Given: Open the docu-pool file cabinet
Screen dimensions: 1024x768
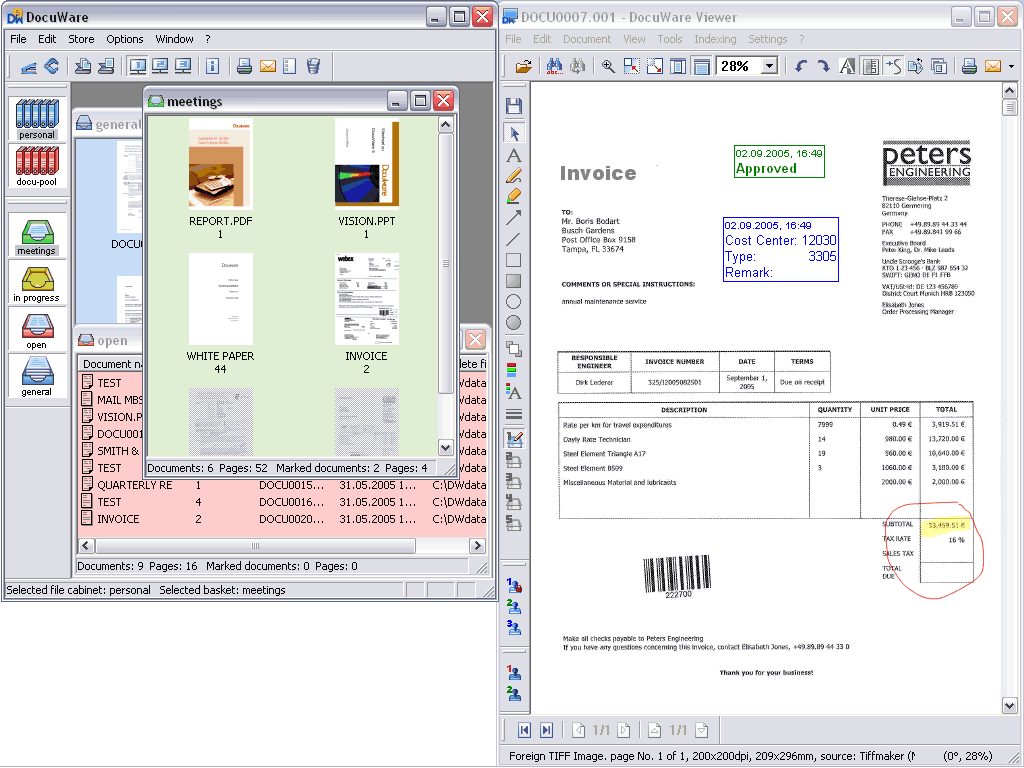Looking at the screenshot, I should [37, 167].
